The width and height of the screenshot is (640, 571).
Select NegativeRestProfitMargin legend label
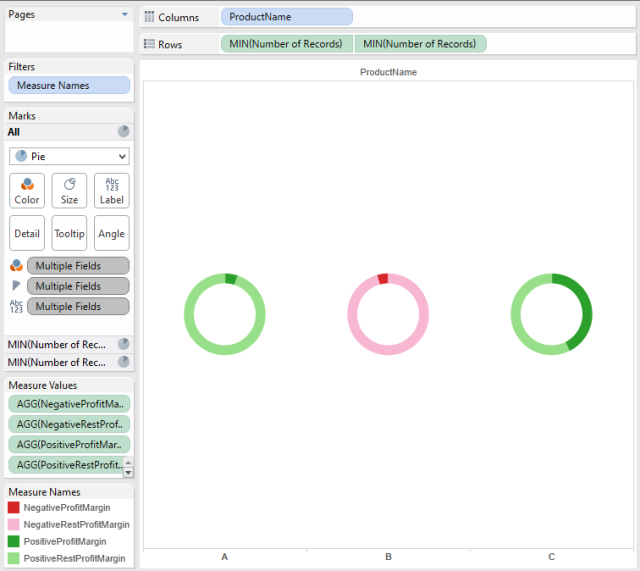(76, 524)
